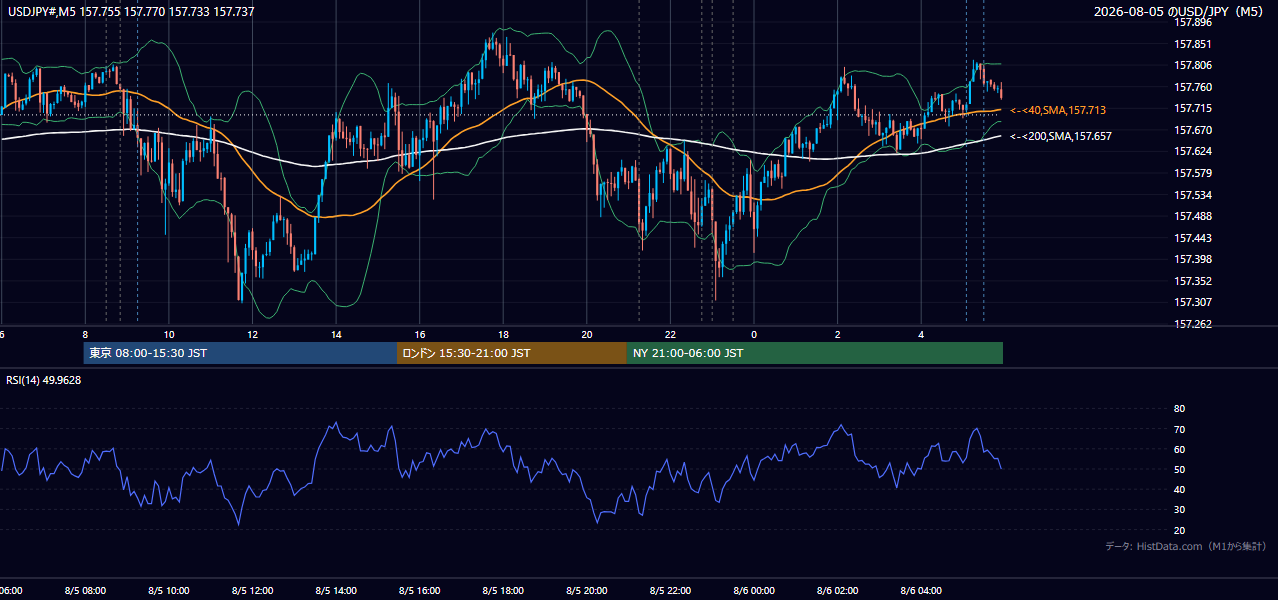Click the RSI scale value 20
This screenshot has width=1278, height=600.
click(x=1179, y=531)
